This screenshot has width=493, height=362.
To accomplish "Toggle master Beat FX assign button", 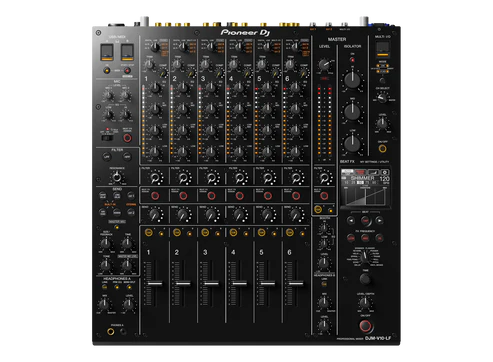I will [x=324, y=196].
